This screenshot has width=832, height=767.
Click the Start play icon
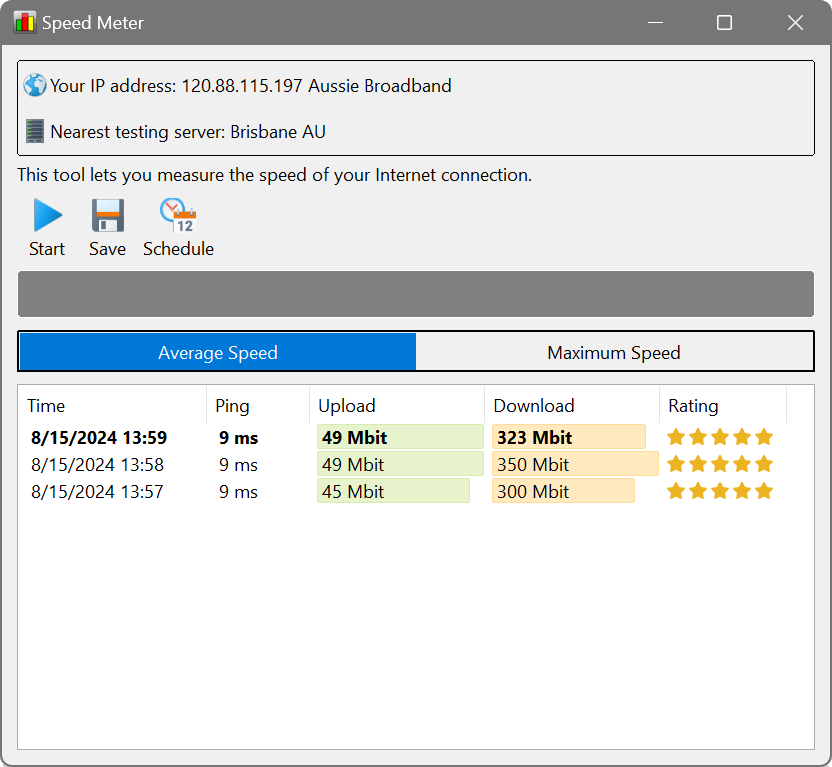[x=48, y=215]
